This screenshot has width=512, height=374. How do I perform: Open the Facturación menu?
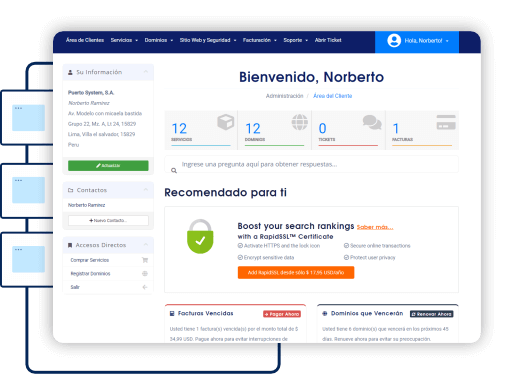pos(260,40)
